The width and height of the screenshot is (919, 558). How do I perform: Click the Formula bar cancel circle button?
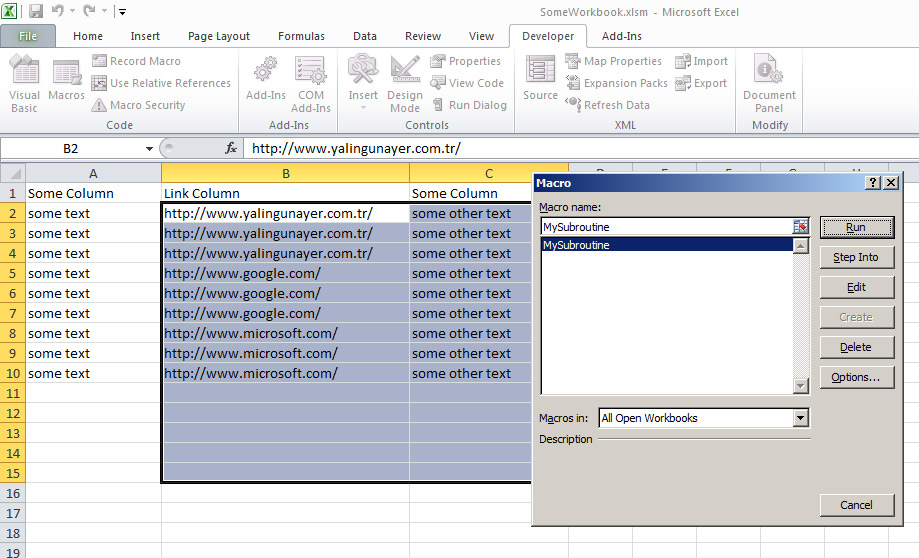pos(169,148)
